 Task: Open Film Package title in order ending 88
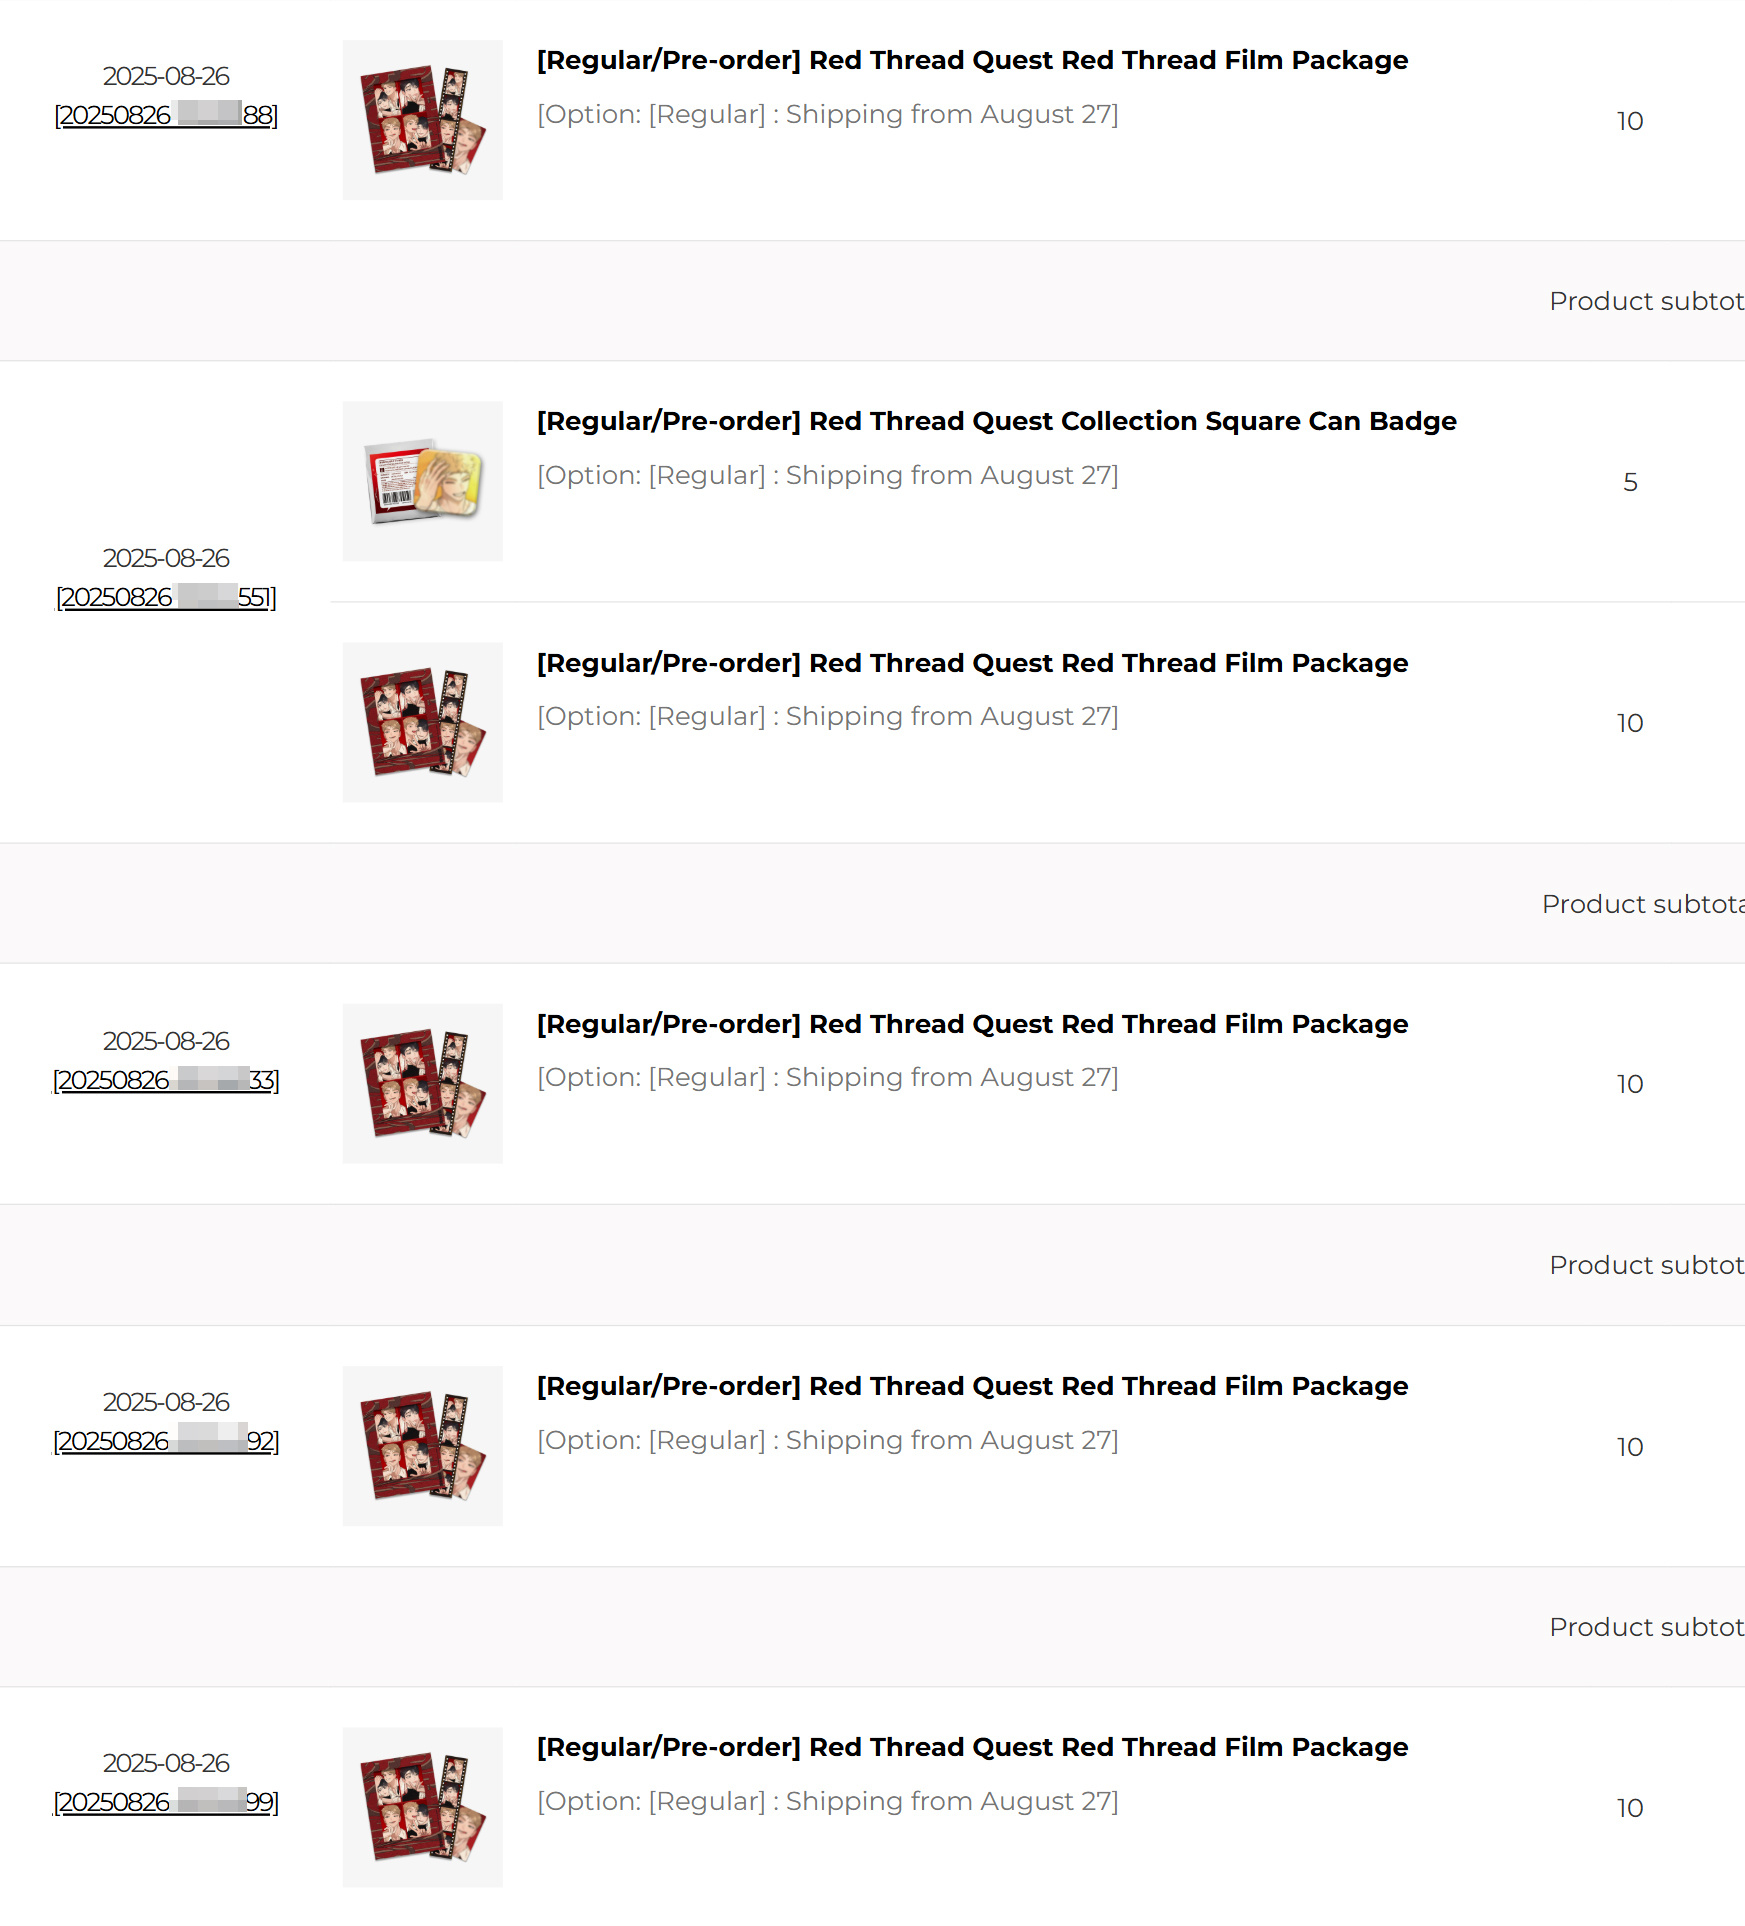(x=972, y=60)
